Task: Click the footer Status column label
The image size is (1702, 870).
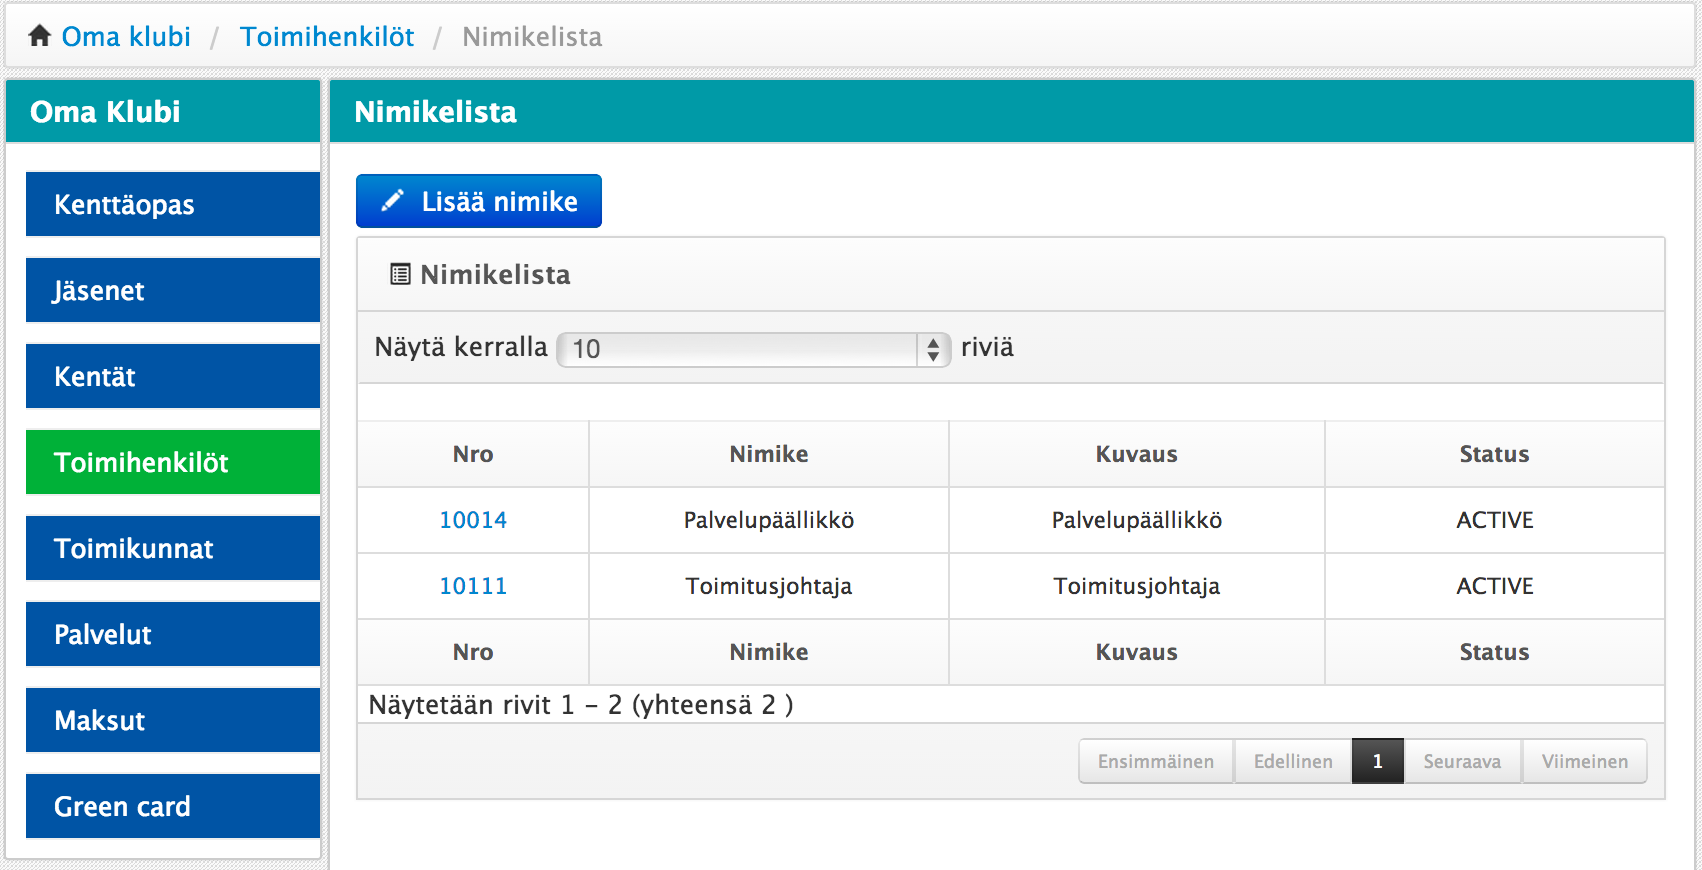Action: click(x=1495, y=652)
